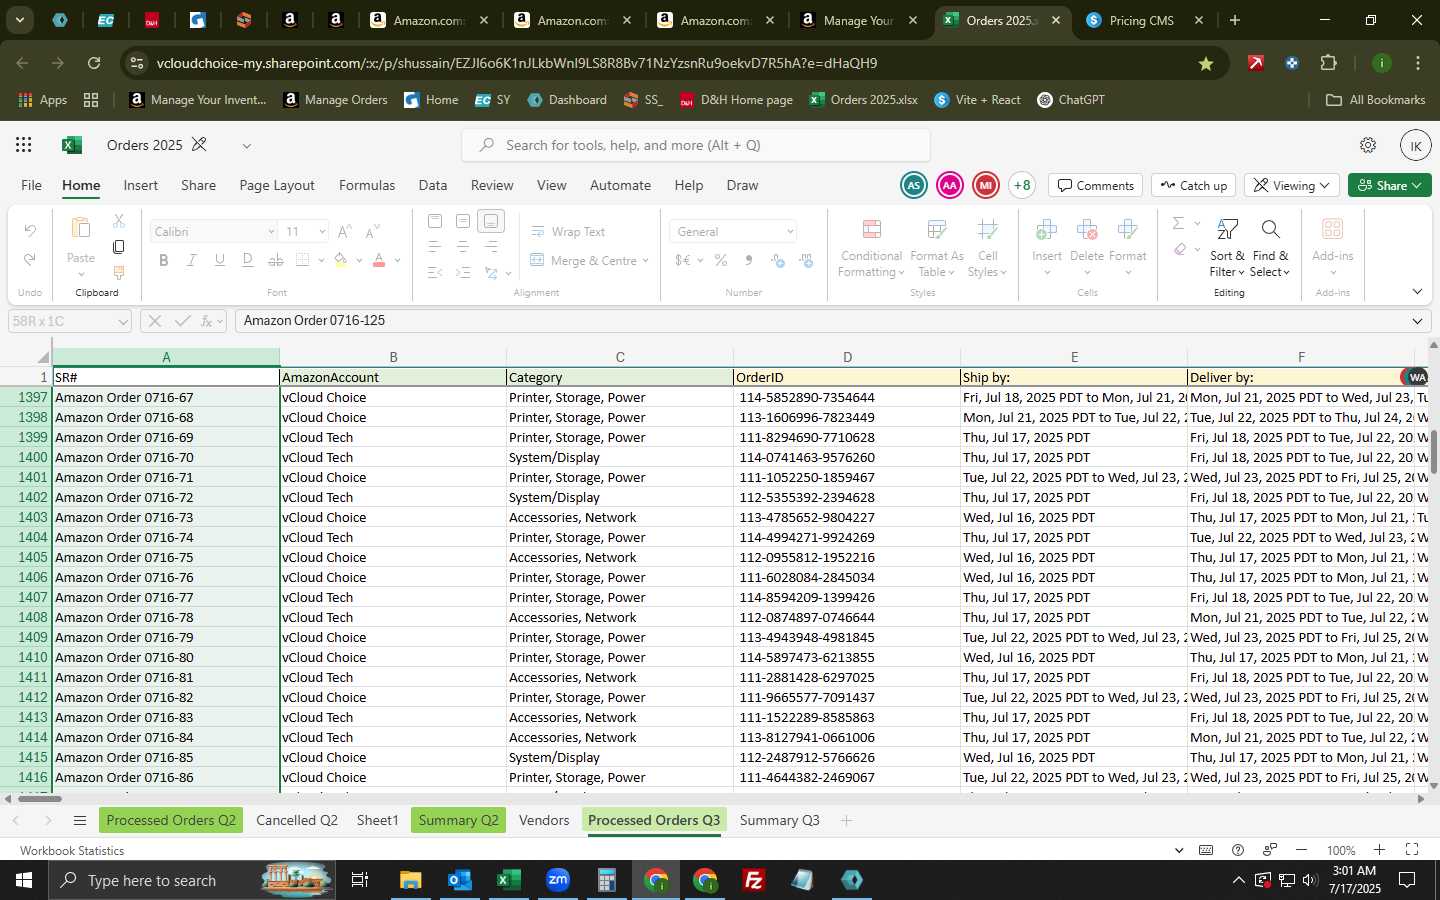Click the Redo icon in the ribbon

(x=30, y=259)
